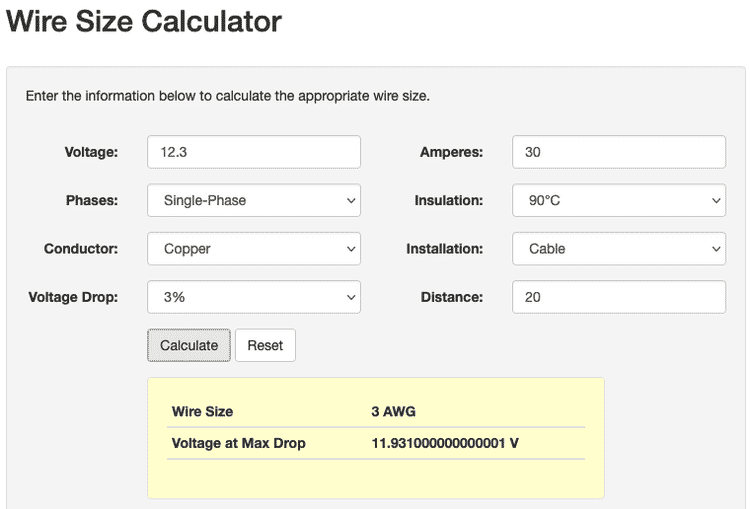The width and height of the screenshot is (750, 509).
Task: Click the "Insulation:" field label
Action: click(x=448, y=200)
